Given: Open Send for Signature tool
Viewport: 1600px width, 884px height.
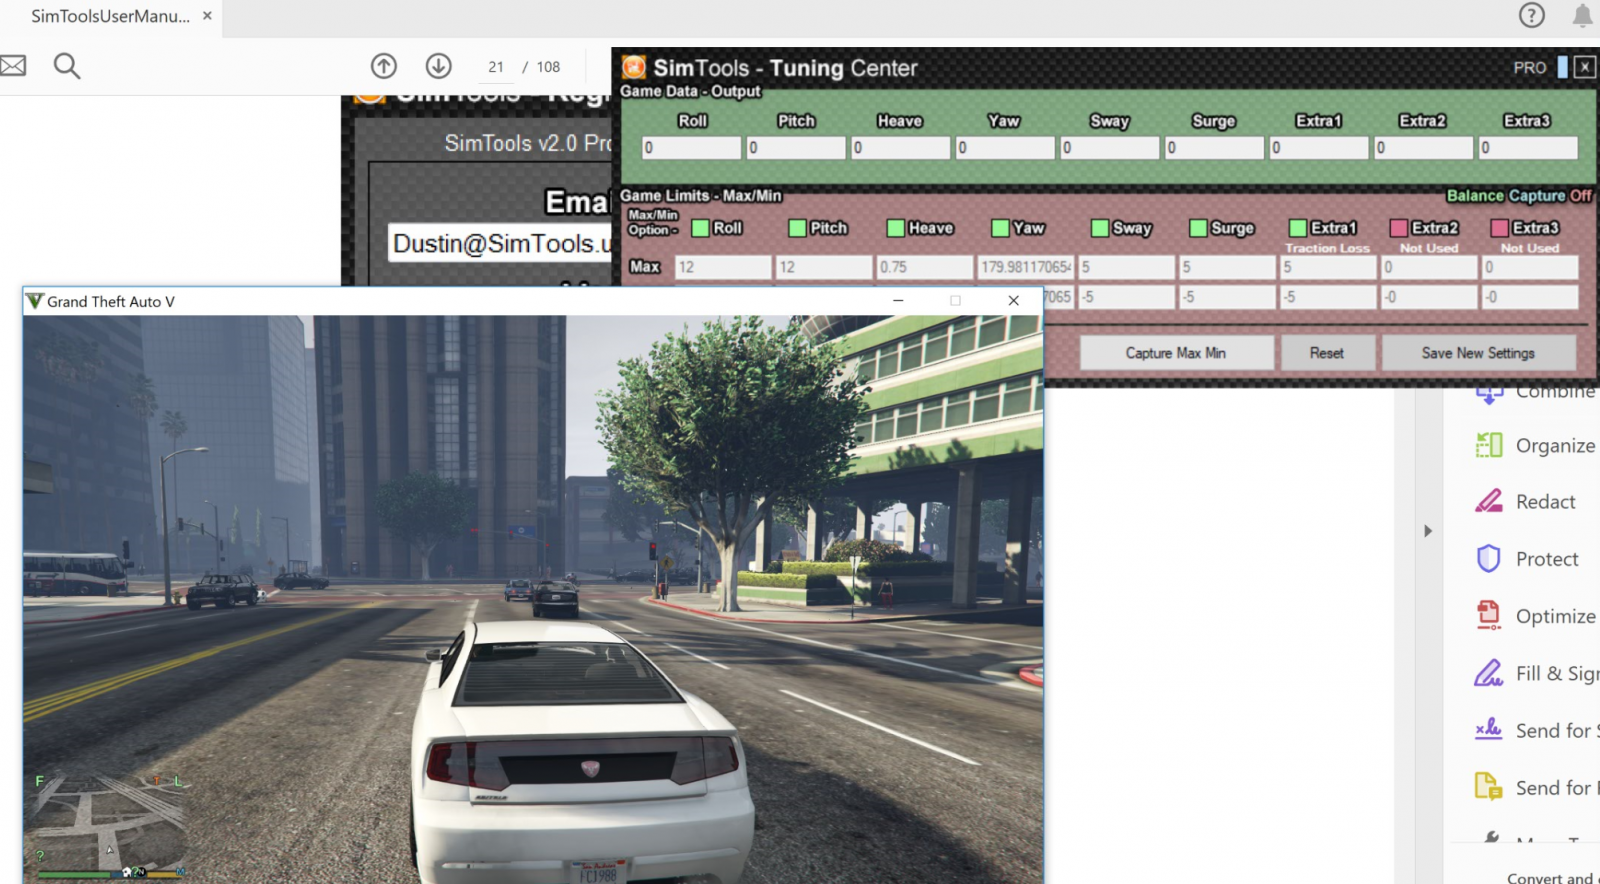Looking at the screenshot, I should pos(1537,730).
